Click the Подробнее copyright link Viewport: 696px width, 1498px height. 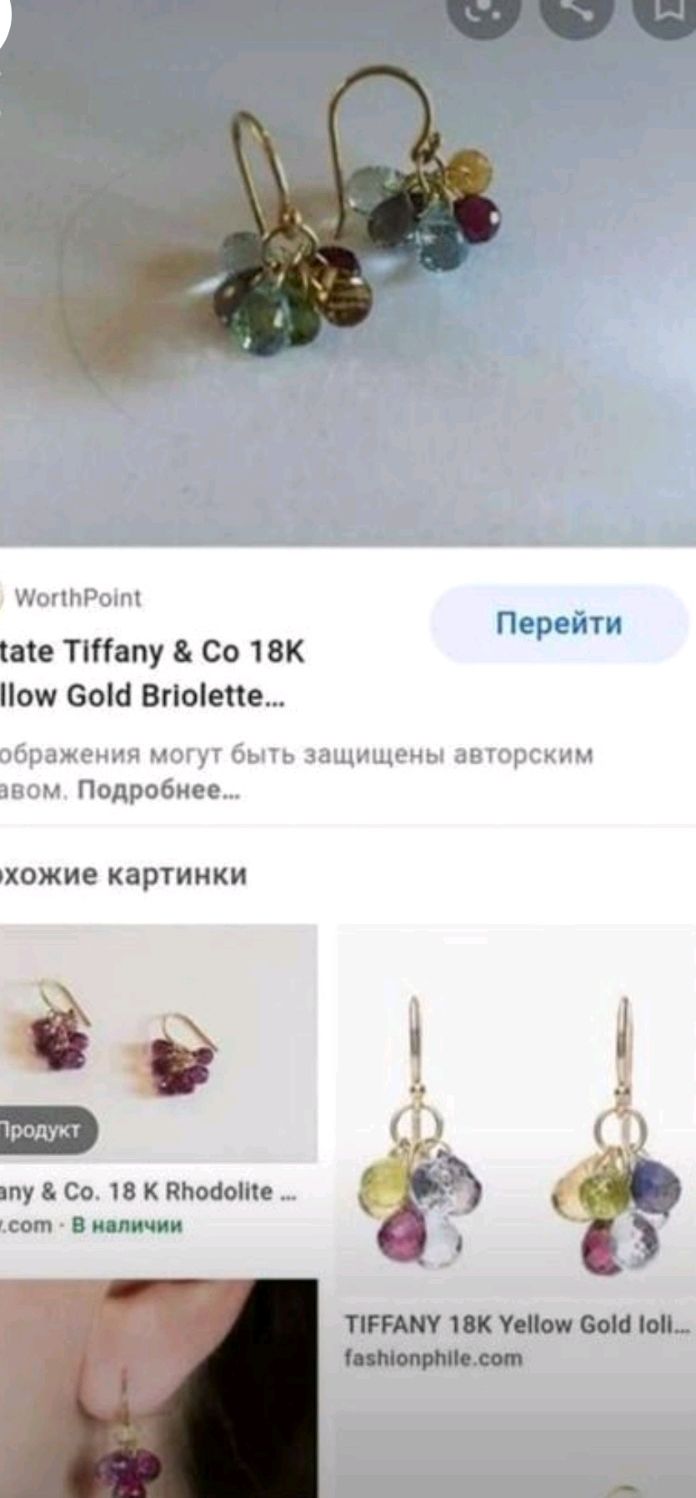159,791
